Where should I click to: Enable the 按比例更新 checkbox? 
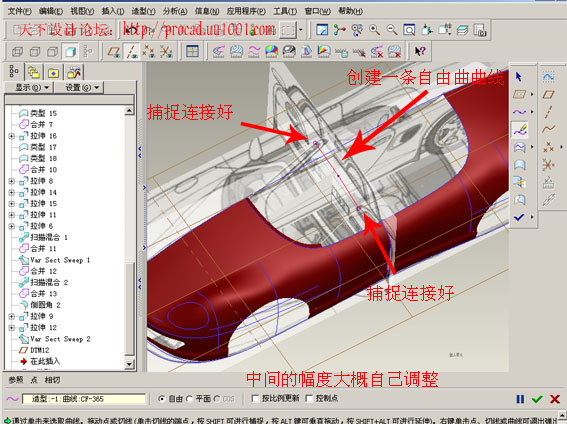click(255, 398)
